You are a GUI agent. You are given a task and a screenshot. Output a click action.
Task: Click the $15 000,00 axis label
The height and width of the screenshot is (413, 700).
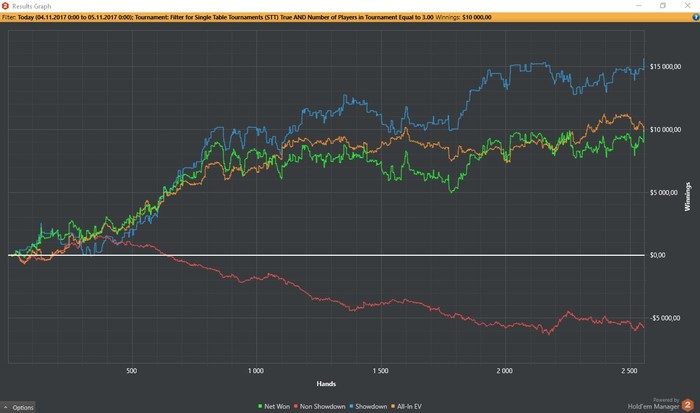click(665, 67)
